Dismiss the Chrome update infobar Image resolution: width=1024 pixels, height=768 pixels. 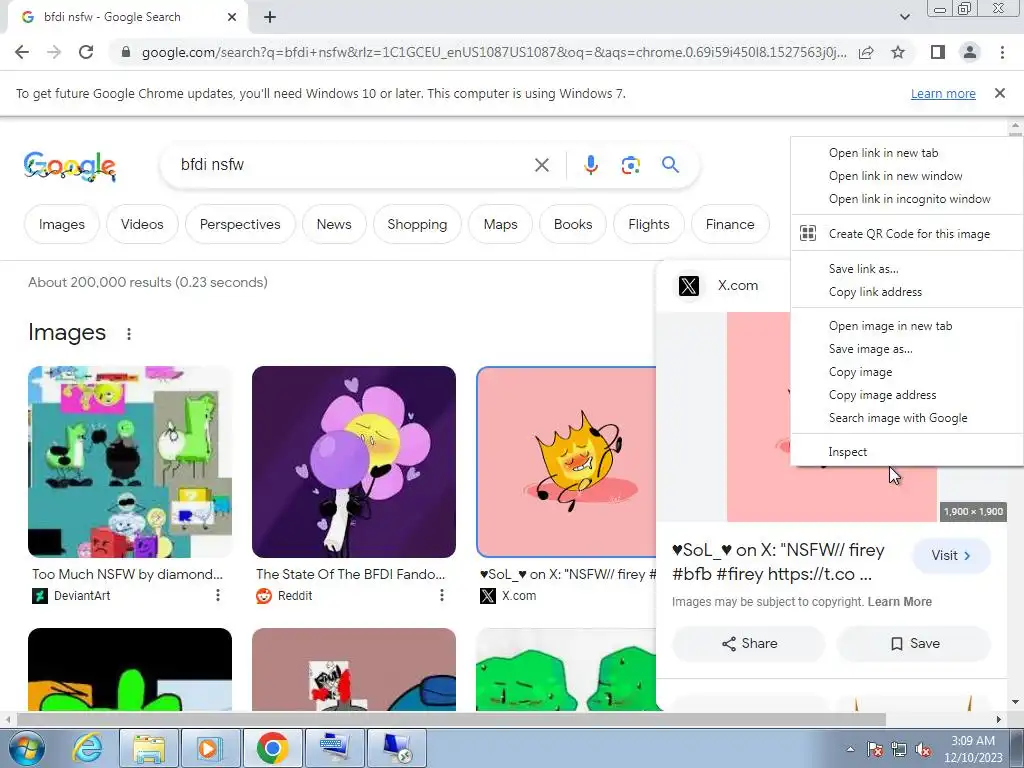(999, 93)
